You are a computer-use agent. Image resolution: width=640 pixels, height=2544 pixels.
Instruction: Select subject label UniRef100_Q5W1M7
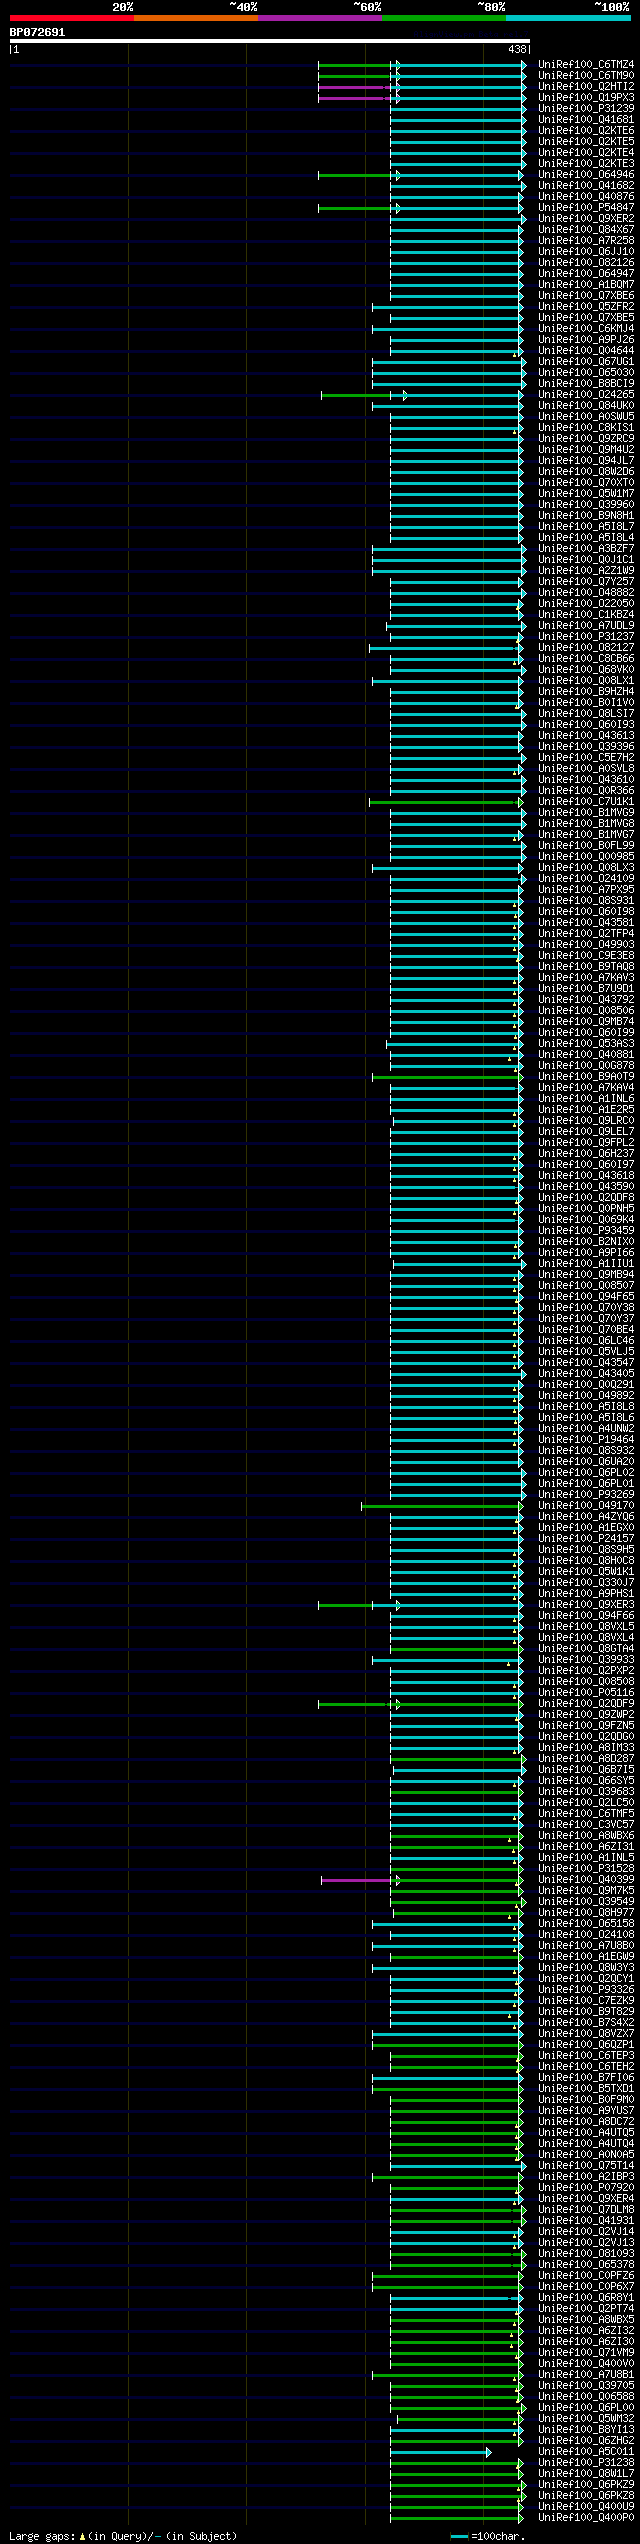pyautogui.click(x=586, y=494)
